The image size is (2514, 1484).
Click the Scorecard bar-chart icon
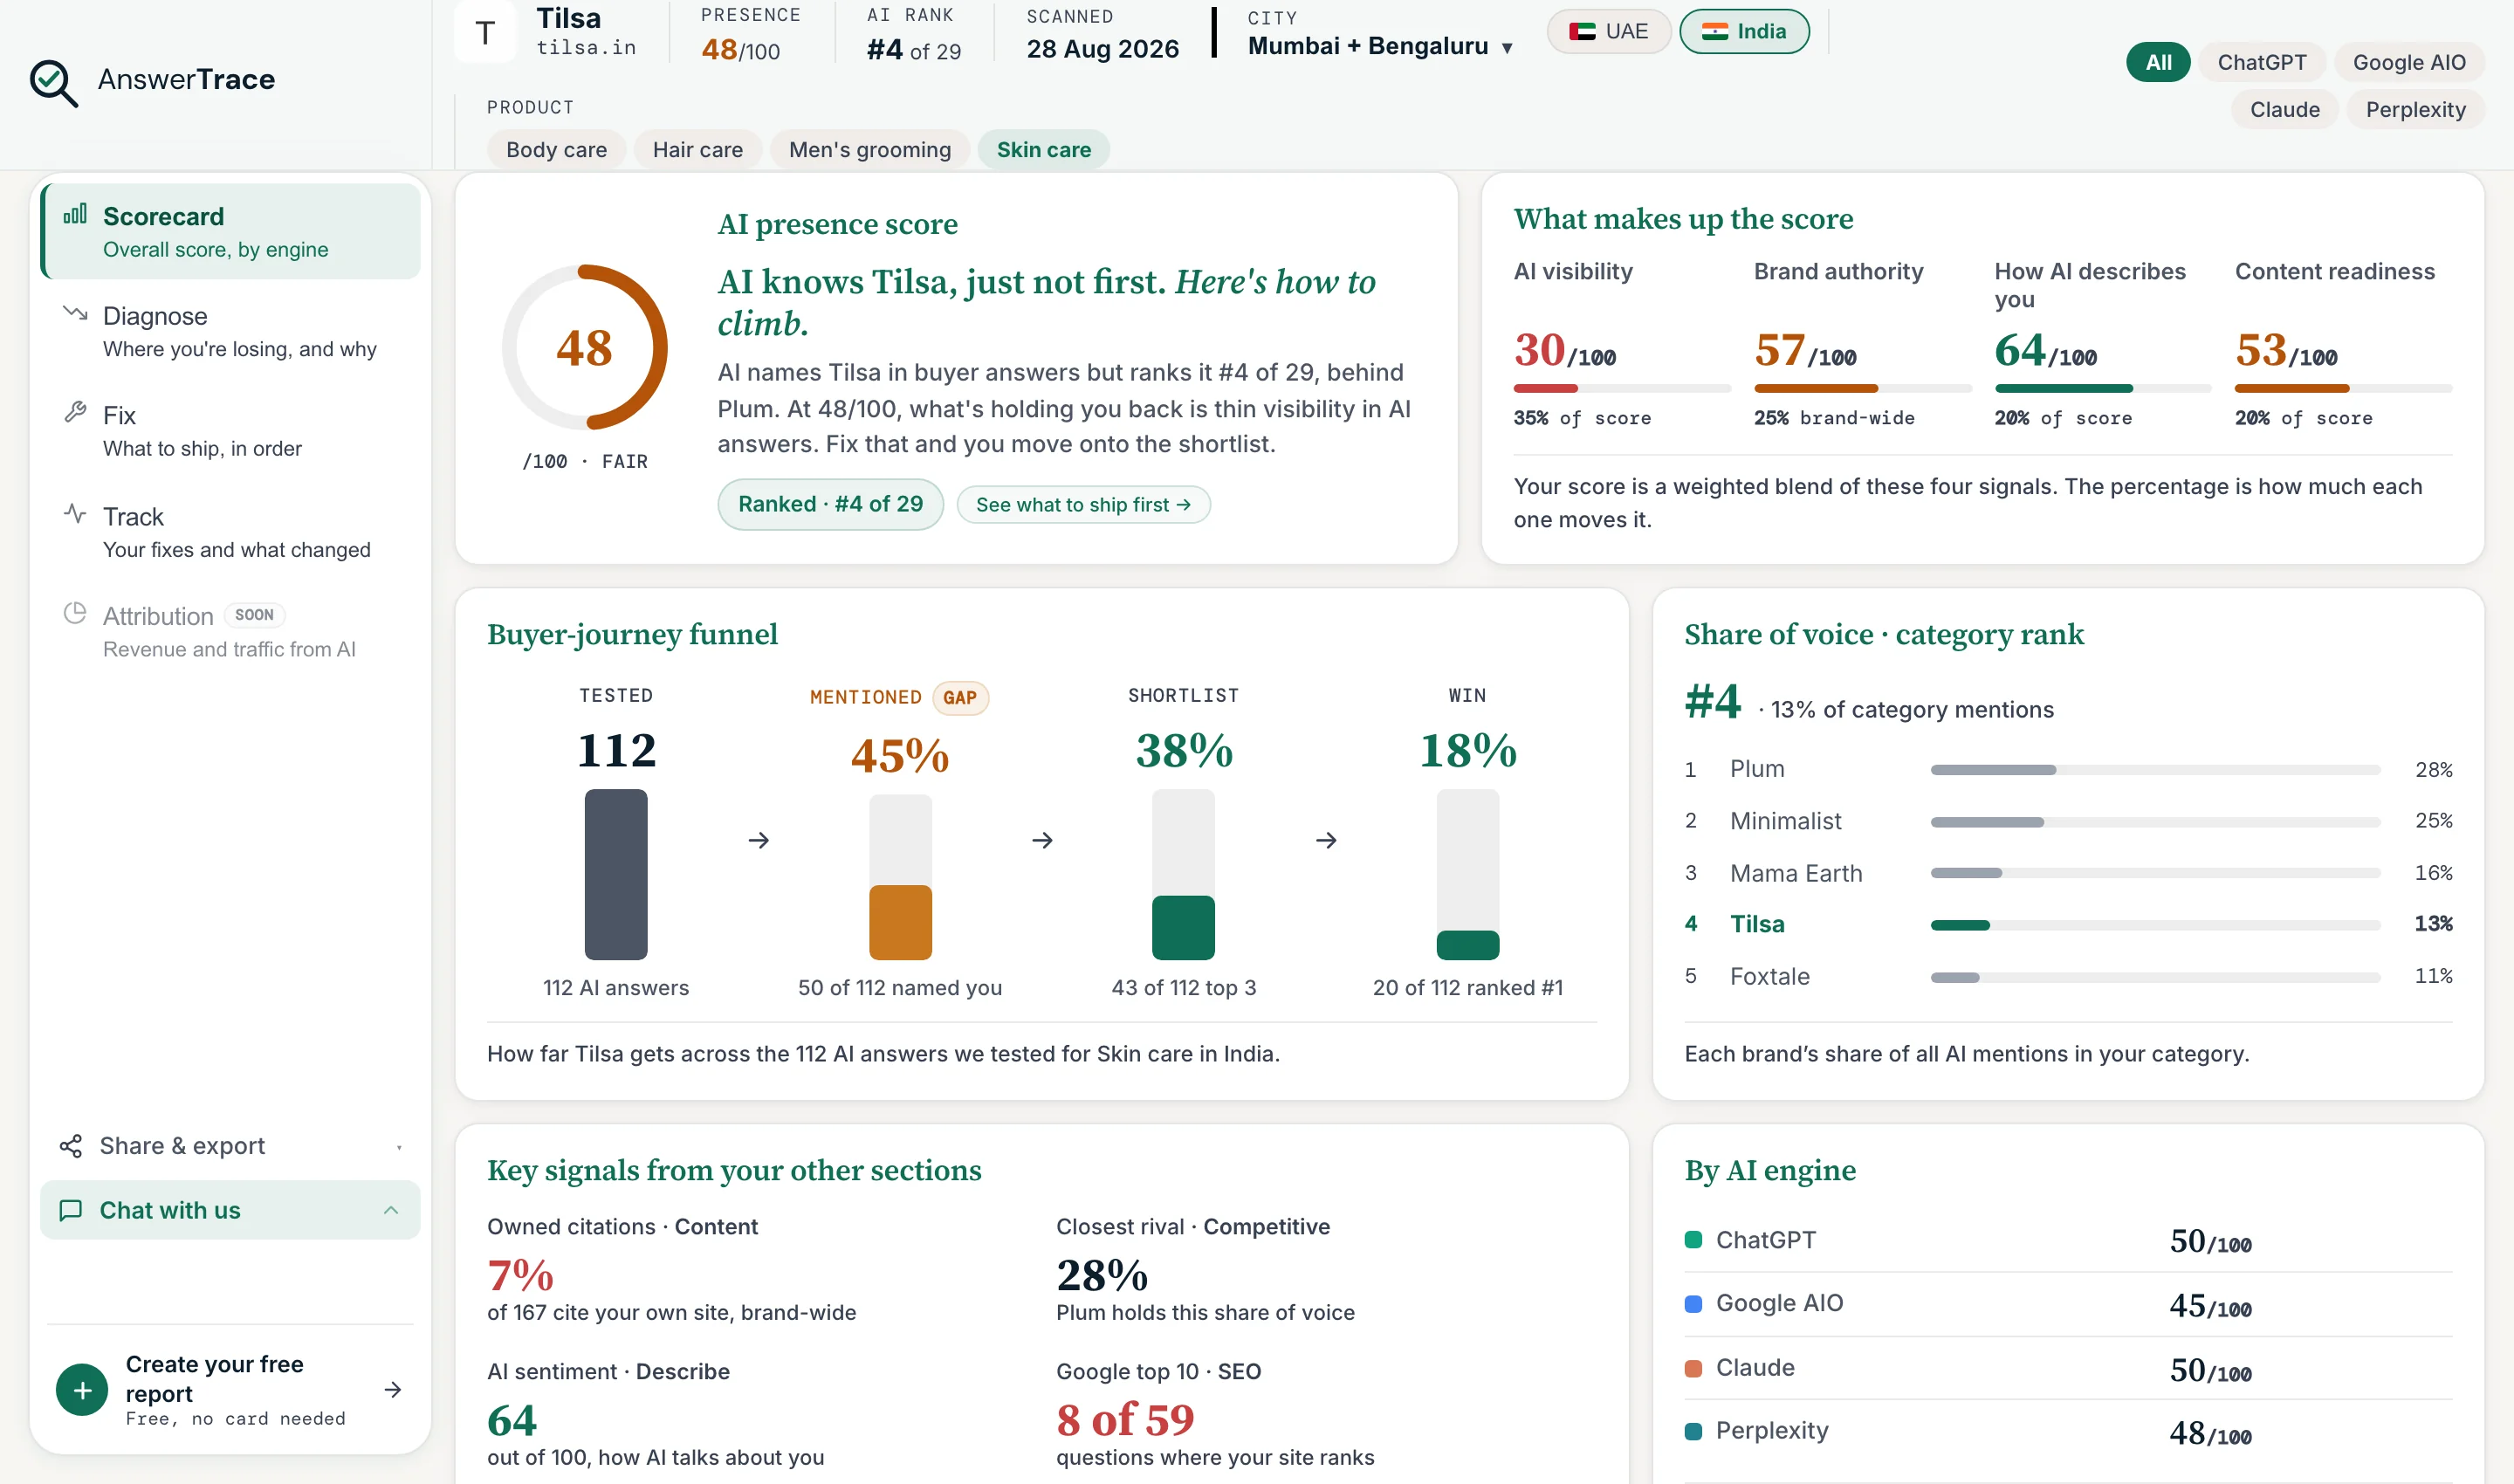75,215
